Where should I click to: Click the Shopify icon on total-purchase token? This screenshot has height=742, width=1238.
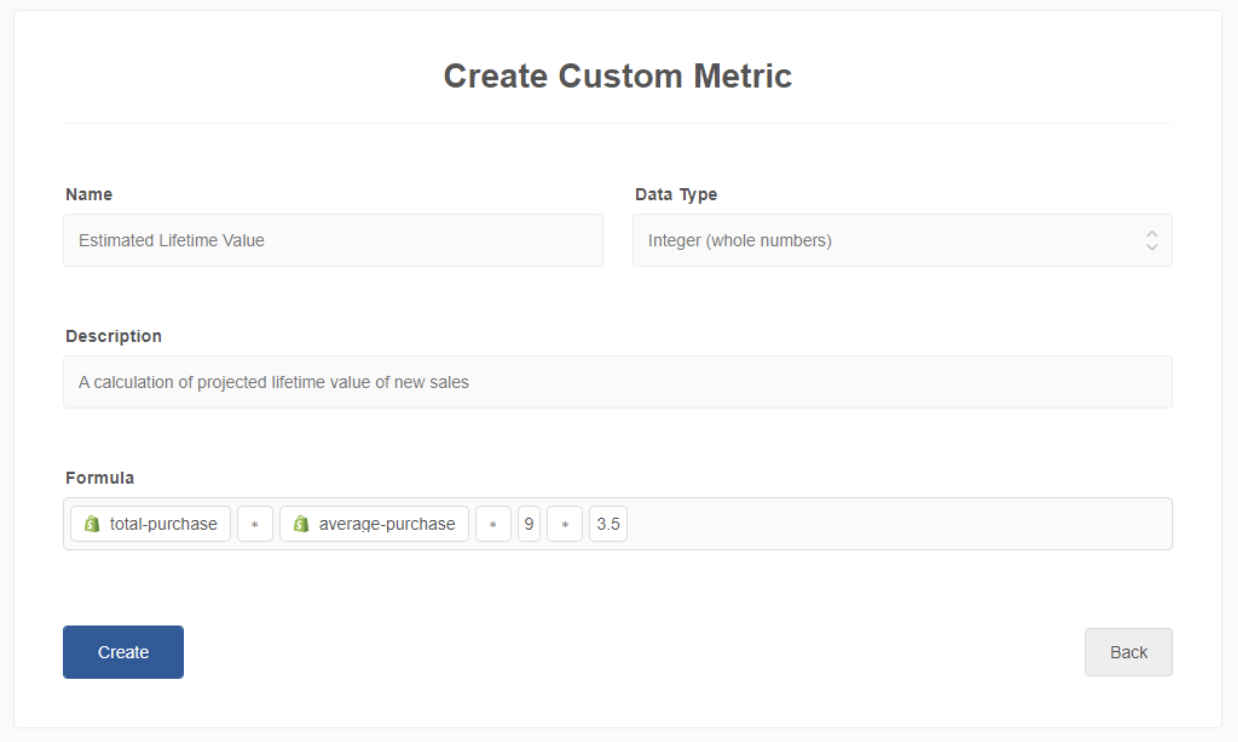coord(92,524)
